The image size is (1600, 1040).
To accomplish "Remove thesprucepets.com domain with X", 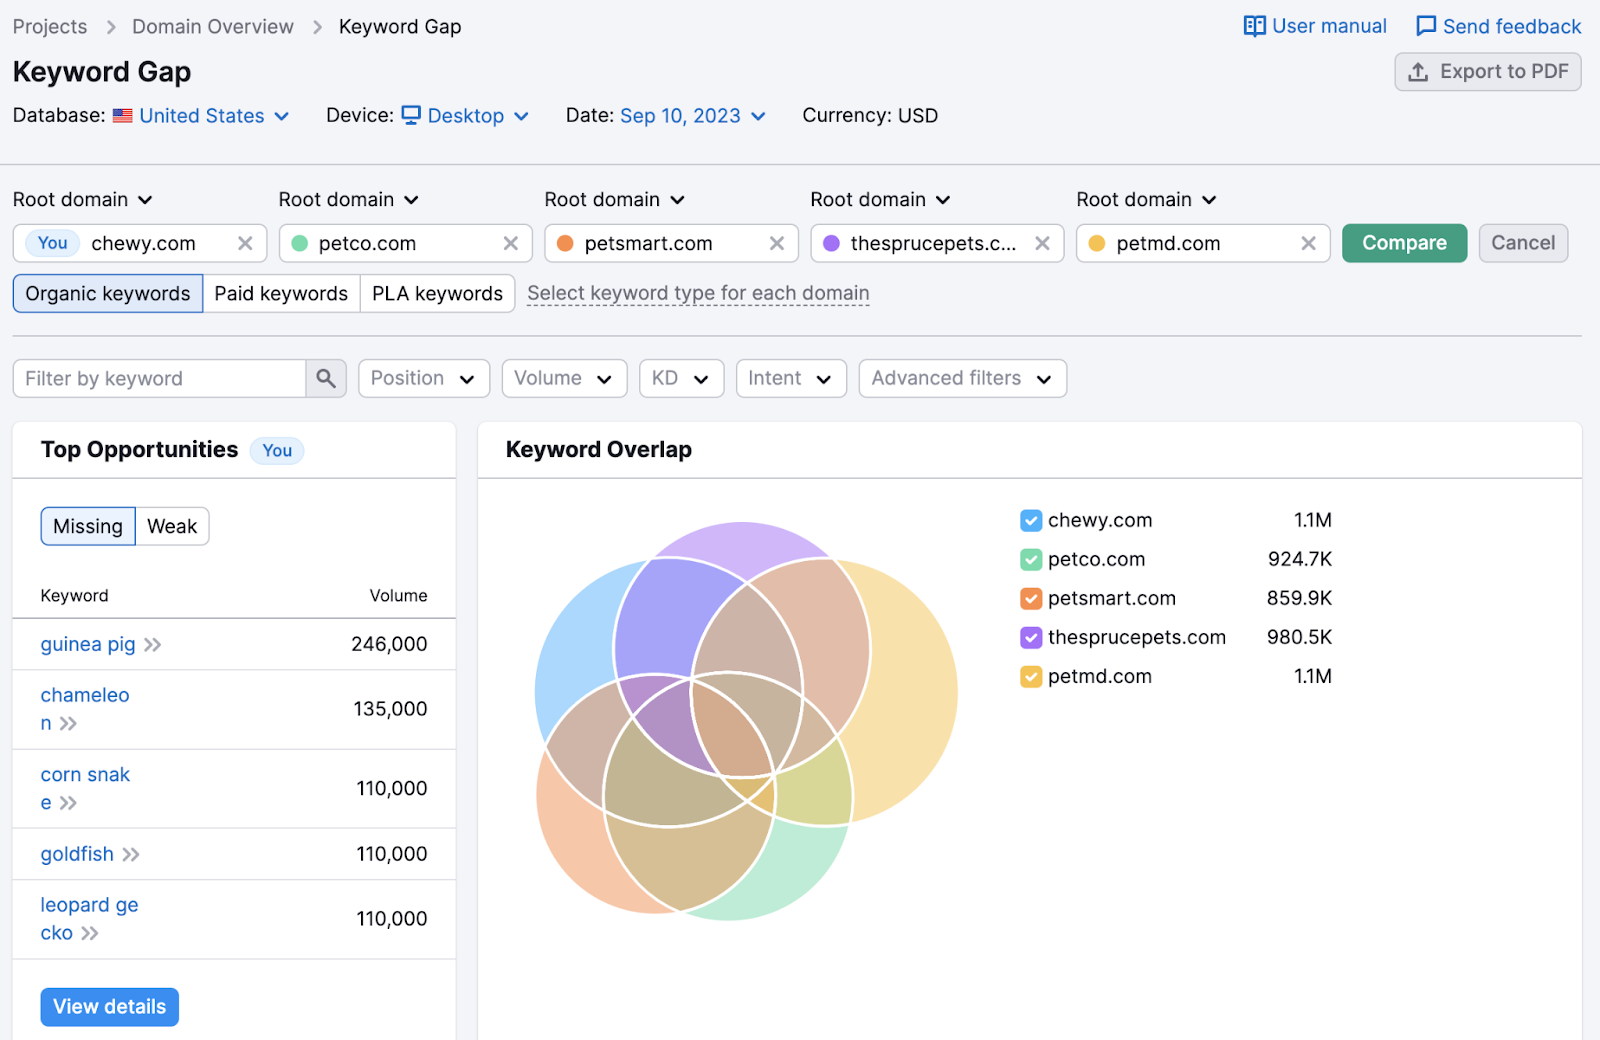I will pos(1042,243).
